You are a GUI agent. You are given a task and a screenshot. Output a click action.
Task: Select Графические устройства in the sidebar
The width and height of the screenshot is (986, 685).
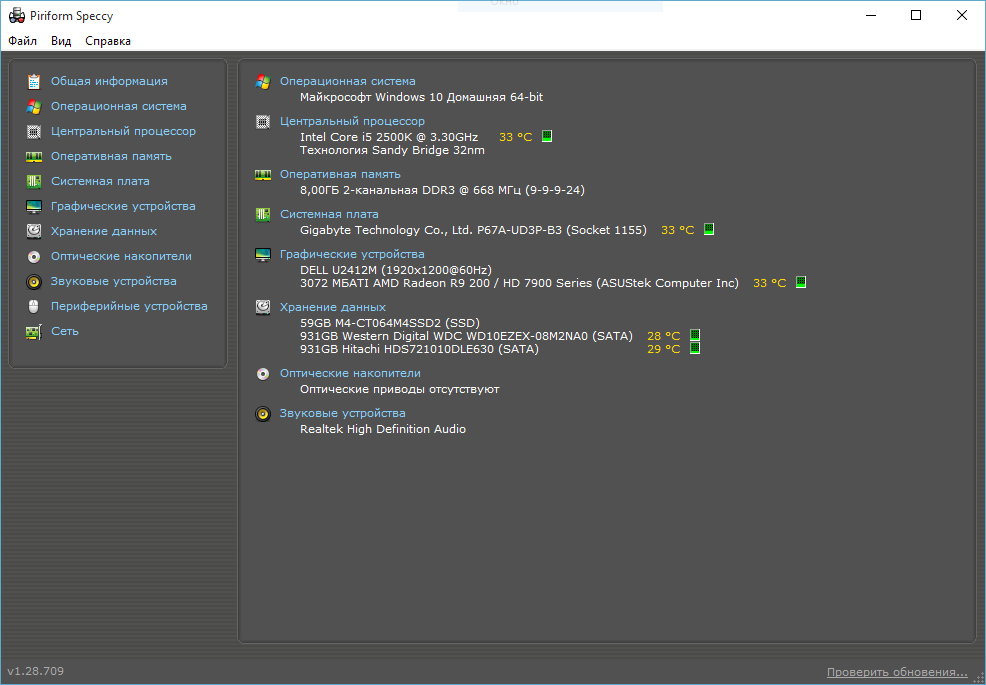tap(123, 206)
